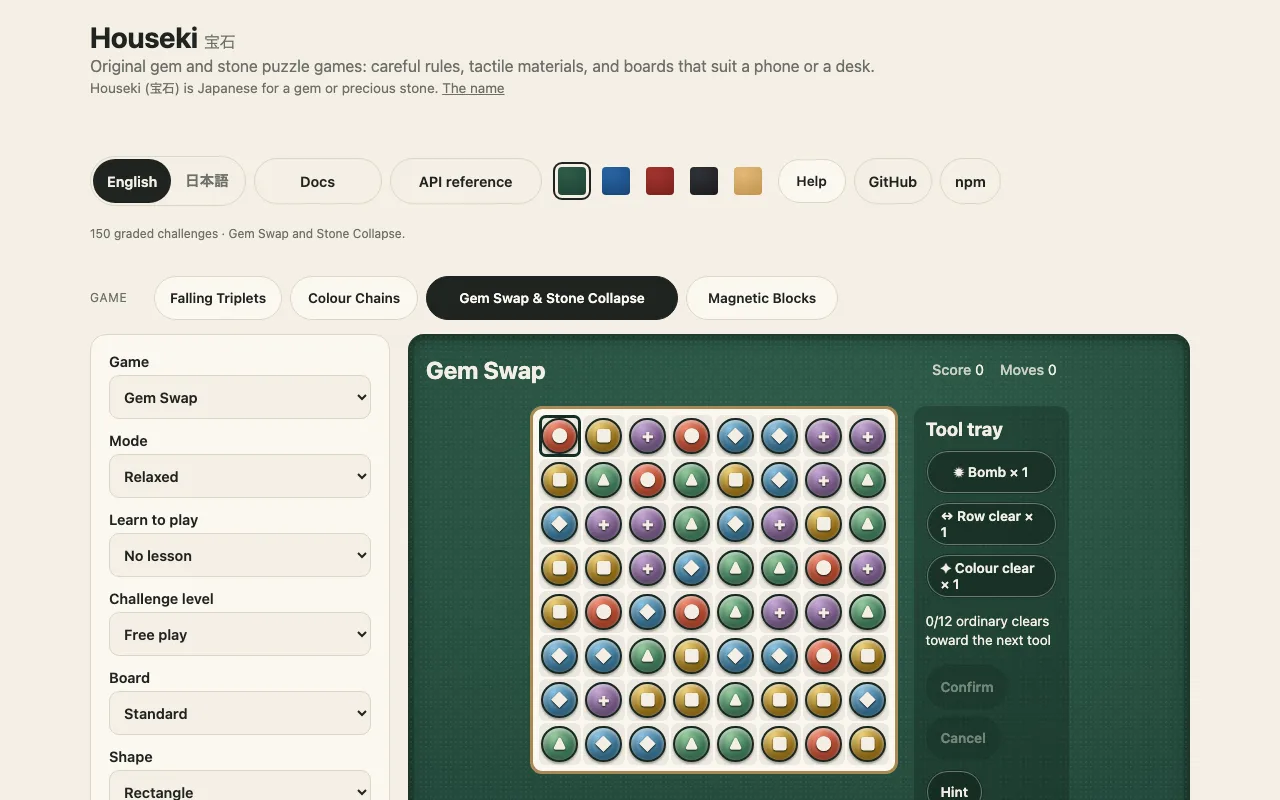Select the yellow square gem in the third board row
Viewport: 1280px width, 800px height.
pyautogui.click(x=824, y=524)
